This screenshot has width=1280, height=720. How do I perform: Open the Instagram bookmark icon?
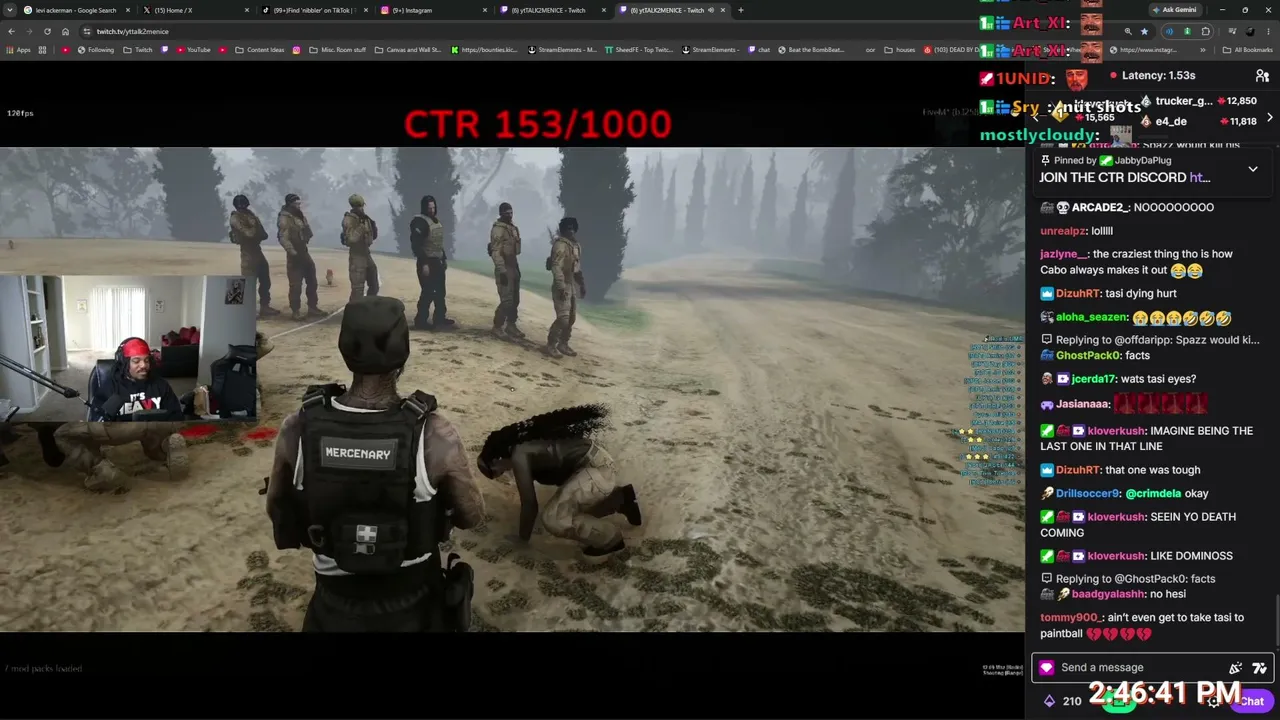pyautogui.click(x=296, y=50)
